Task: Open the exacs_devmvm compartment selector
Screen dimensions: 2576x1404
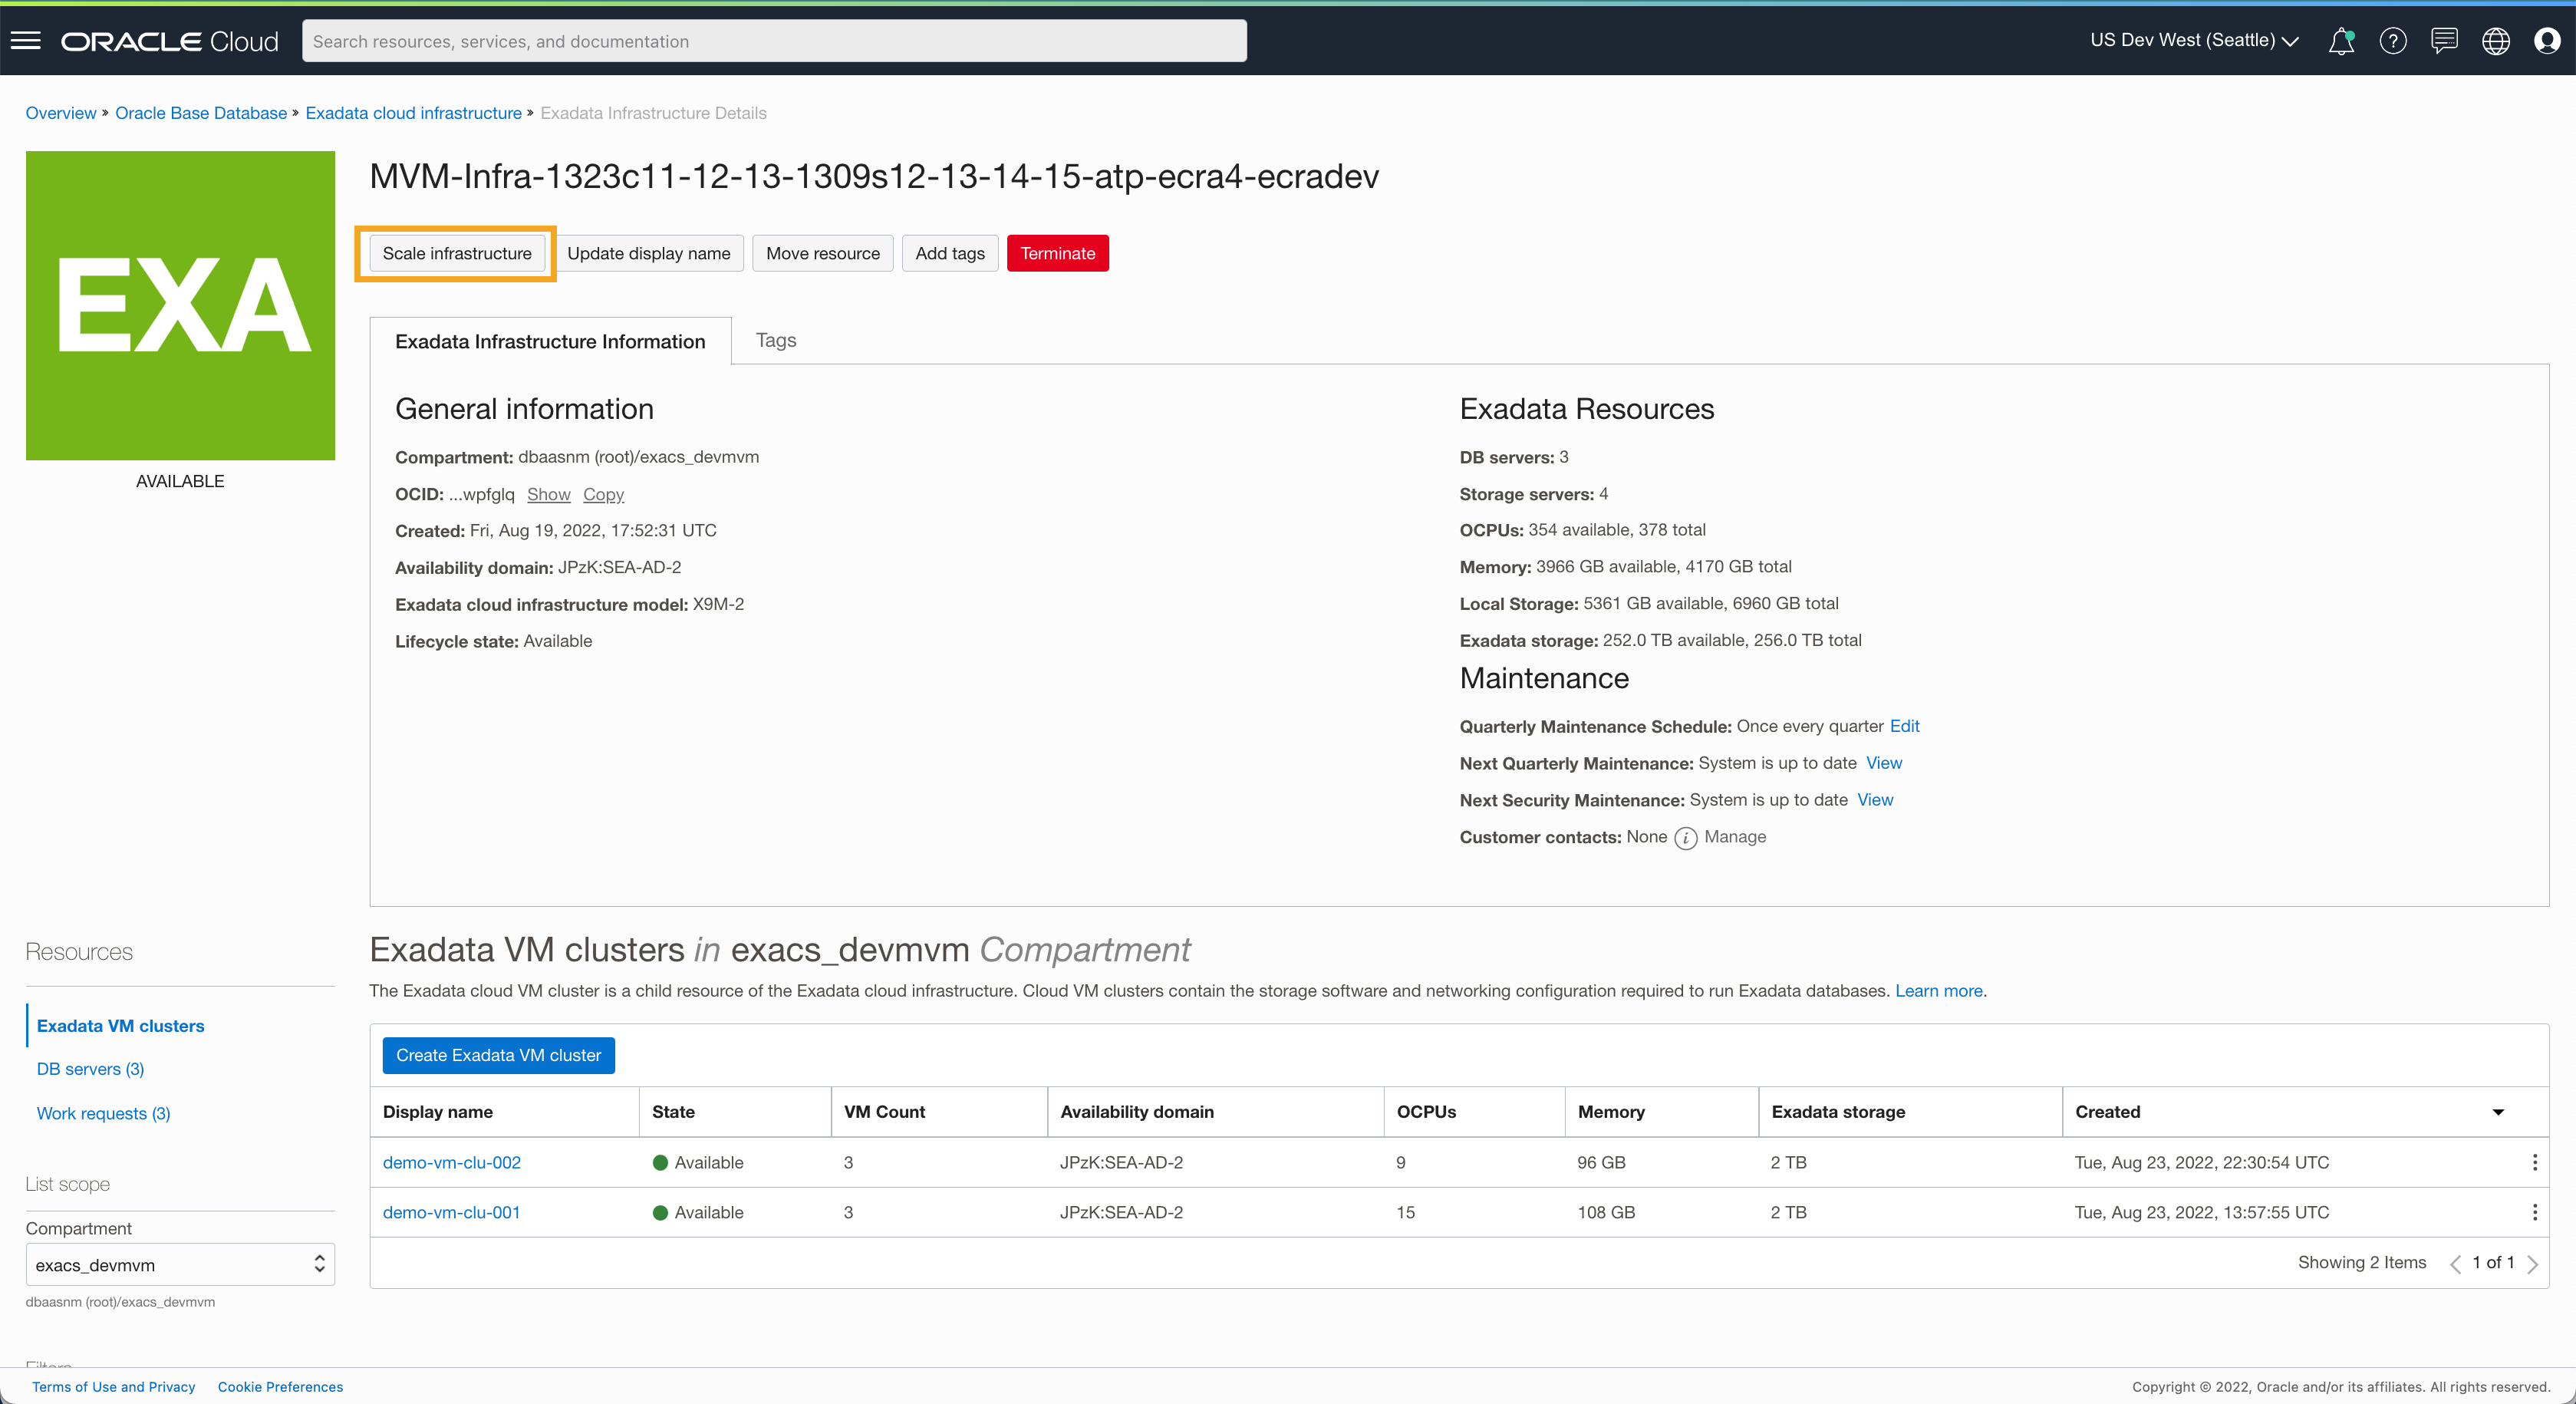Action: coord(180,1265)
